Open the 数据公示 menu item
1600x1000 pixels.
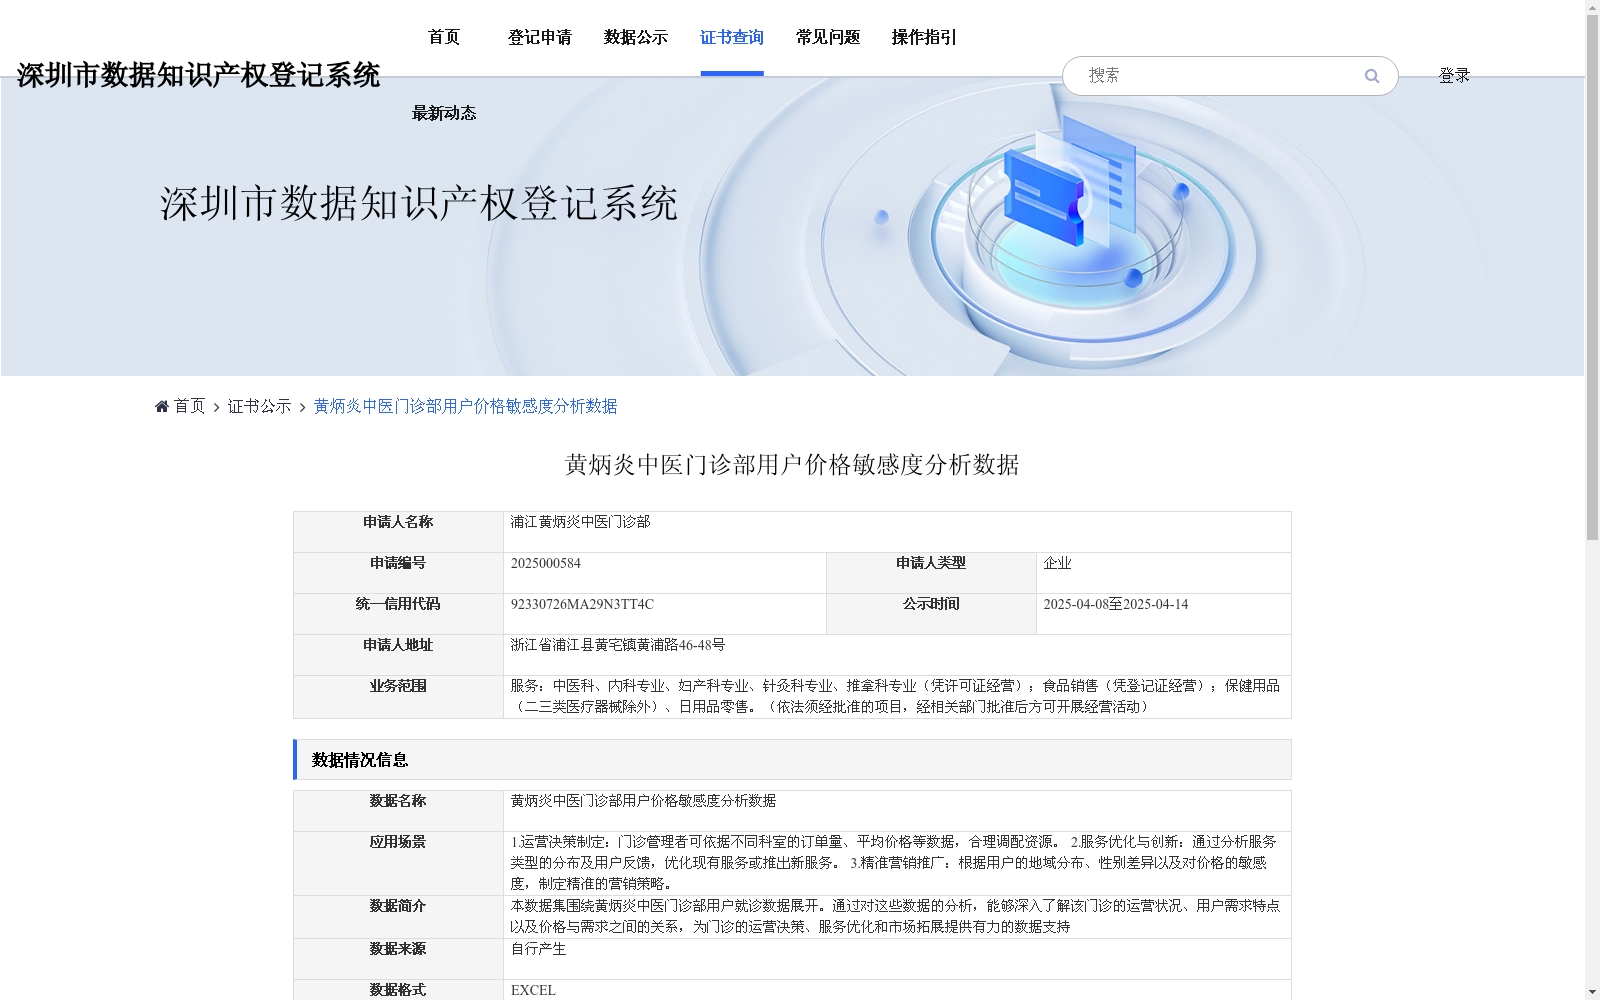pyautogui.click(x=636, y=37)
